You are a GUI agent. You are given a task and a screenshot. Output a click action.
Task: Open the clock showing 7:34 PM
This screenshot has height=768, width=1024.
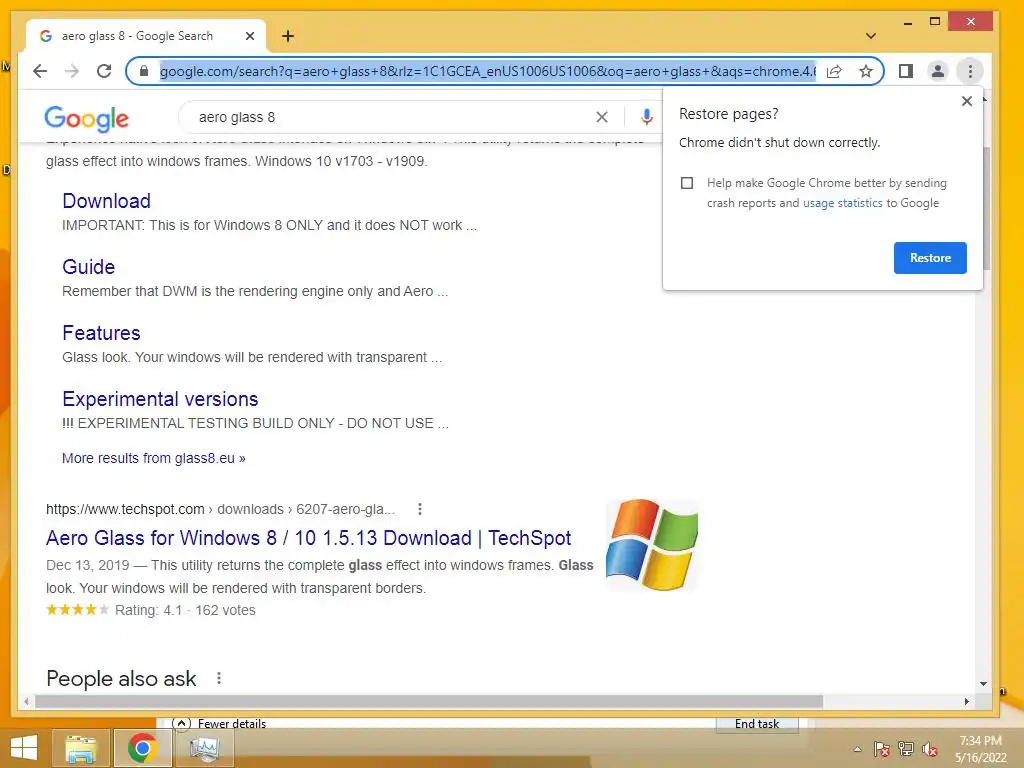(x=980, y=749)
